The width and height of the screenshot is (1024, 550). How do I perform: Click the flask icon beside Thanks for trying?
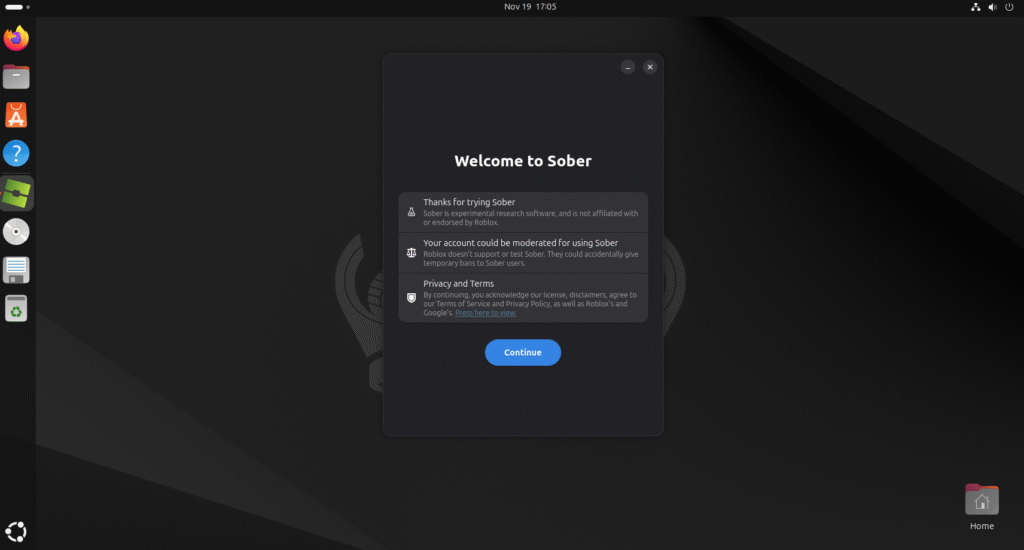411,212
